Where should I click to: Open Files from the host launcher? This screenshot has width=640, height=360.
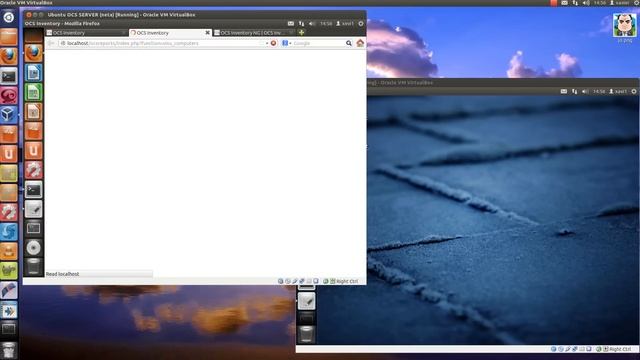tap(9, 37)
